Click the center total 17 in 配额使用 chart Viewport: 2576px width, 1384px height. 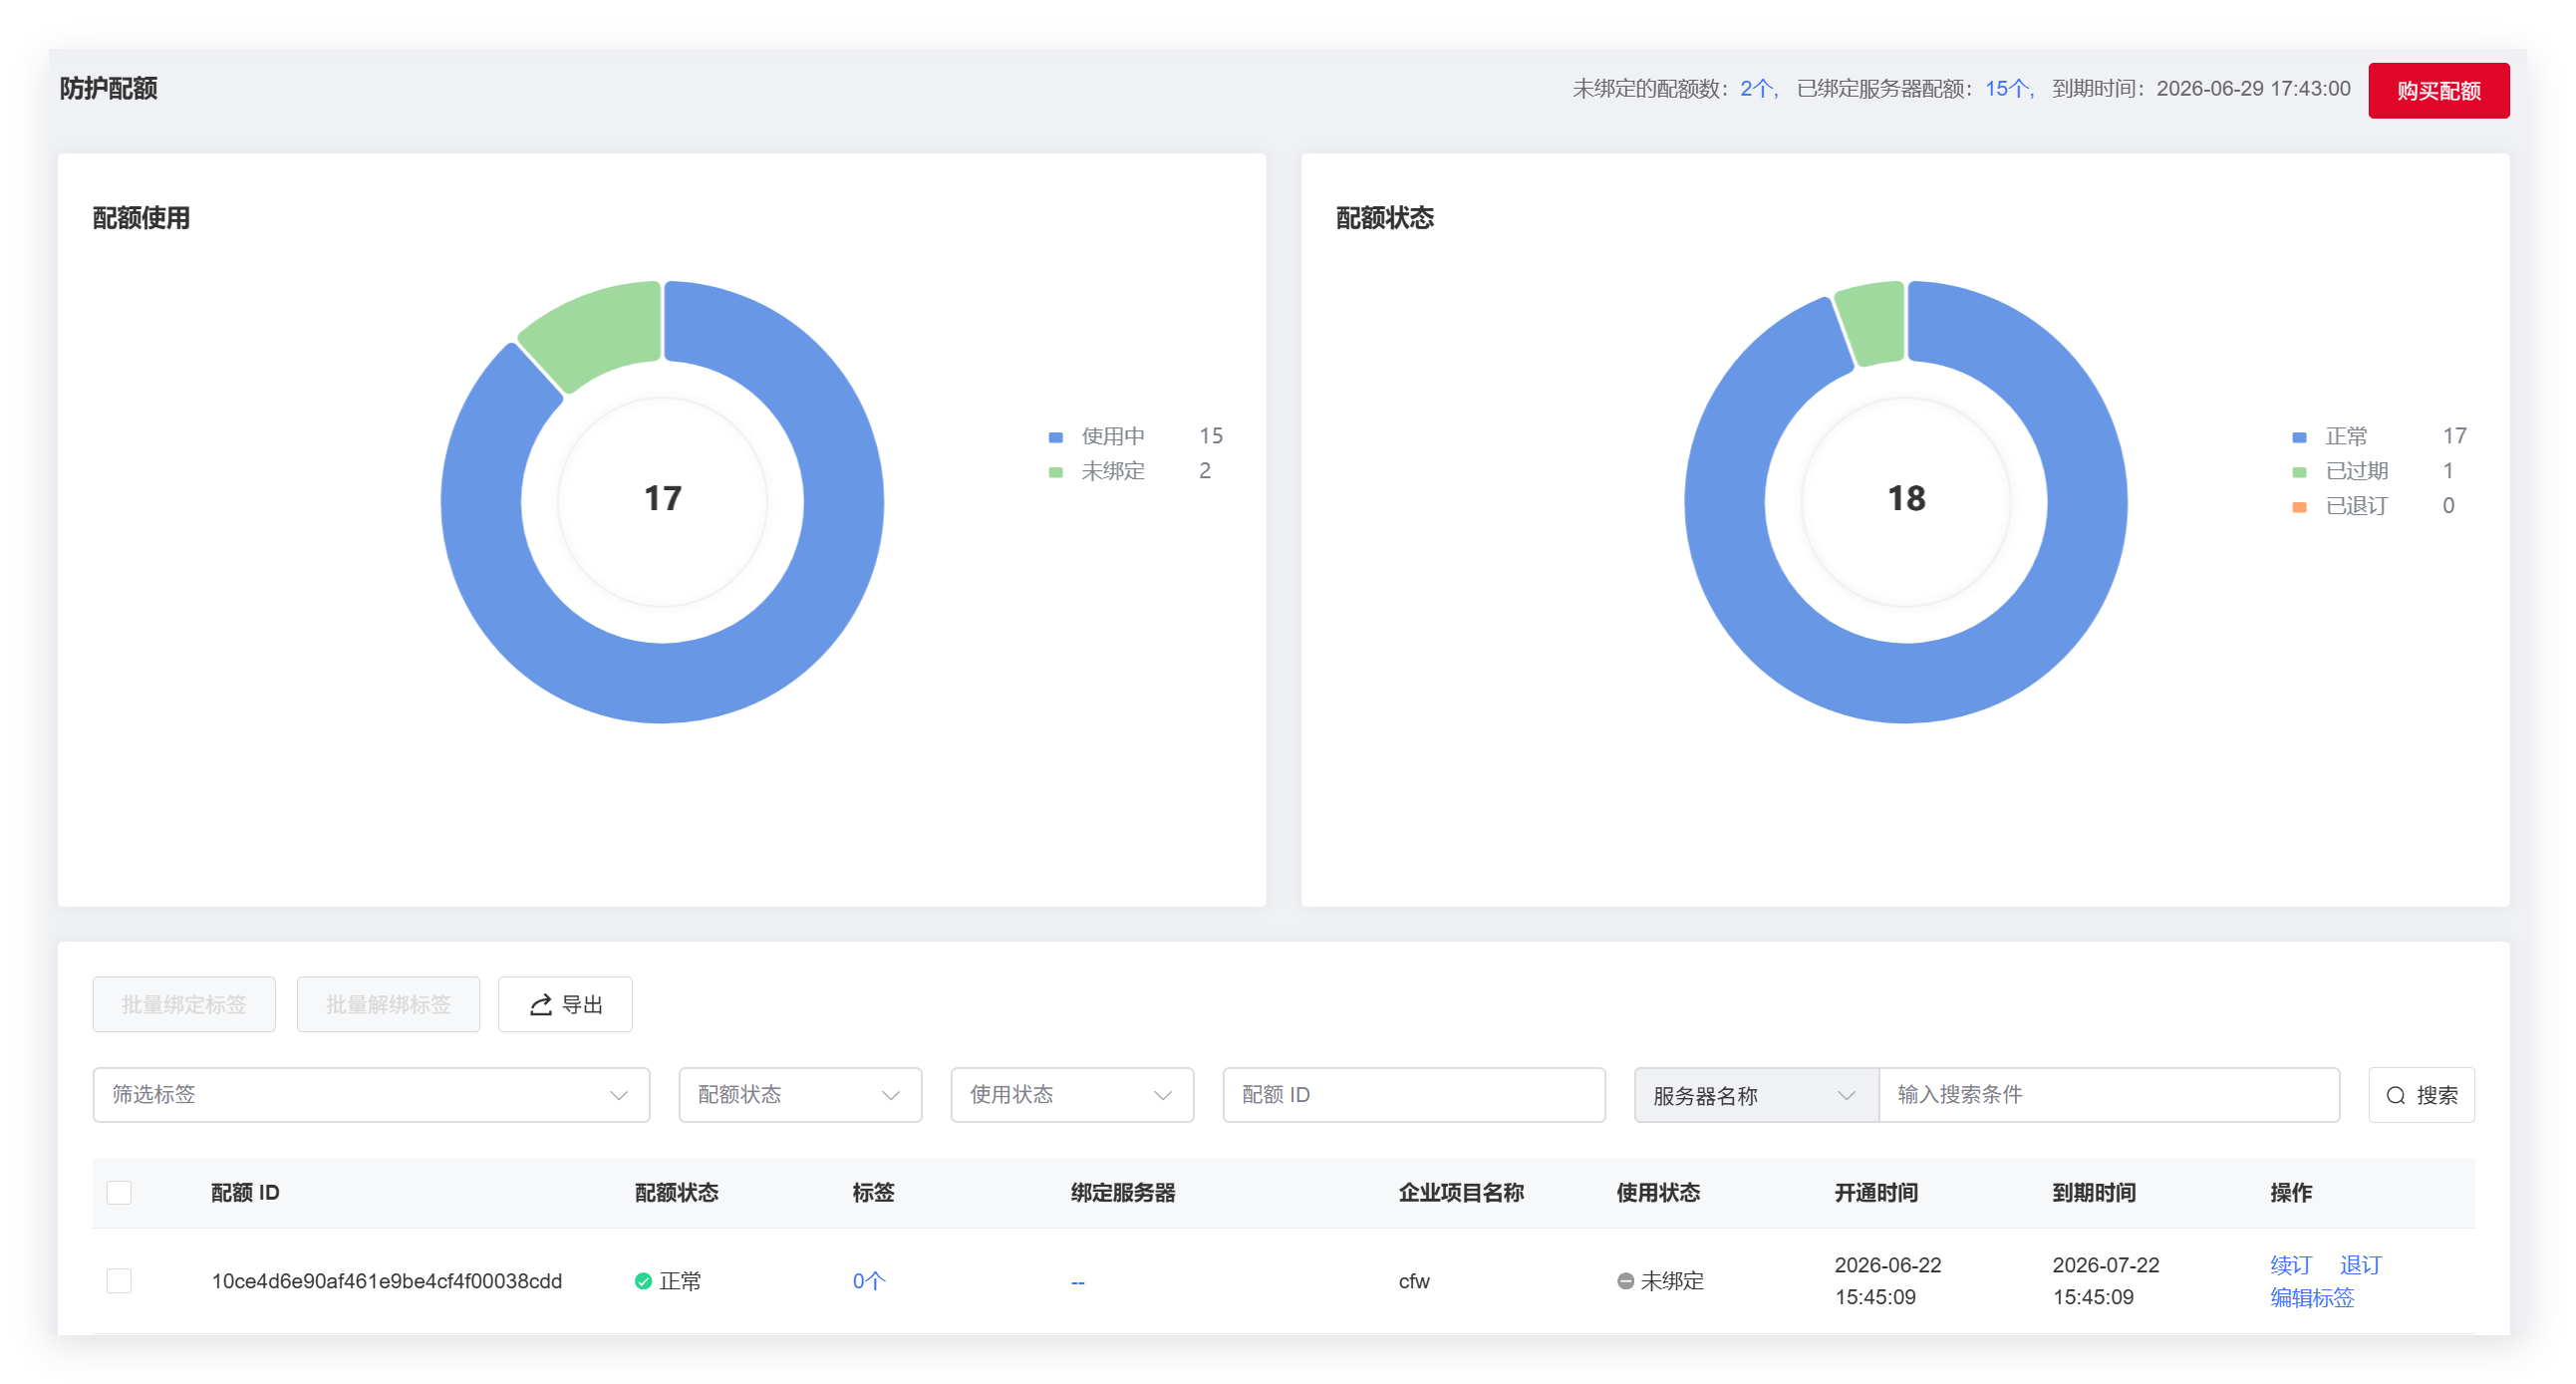[x=662, y=498]
